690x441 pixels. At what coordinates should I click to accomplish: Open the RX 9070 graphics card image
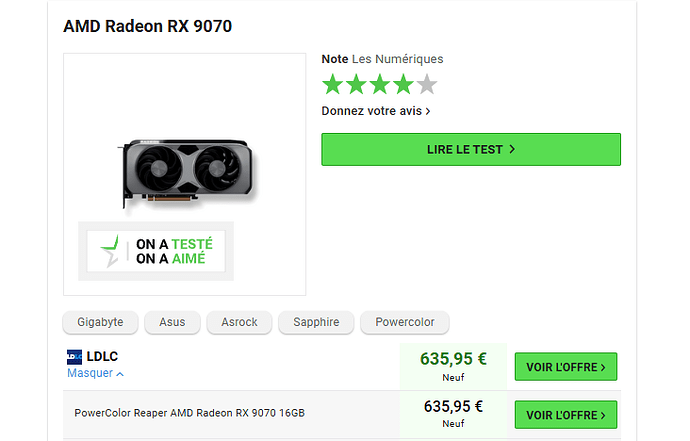pyautogui.click(x=187, y=173)
